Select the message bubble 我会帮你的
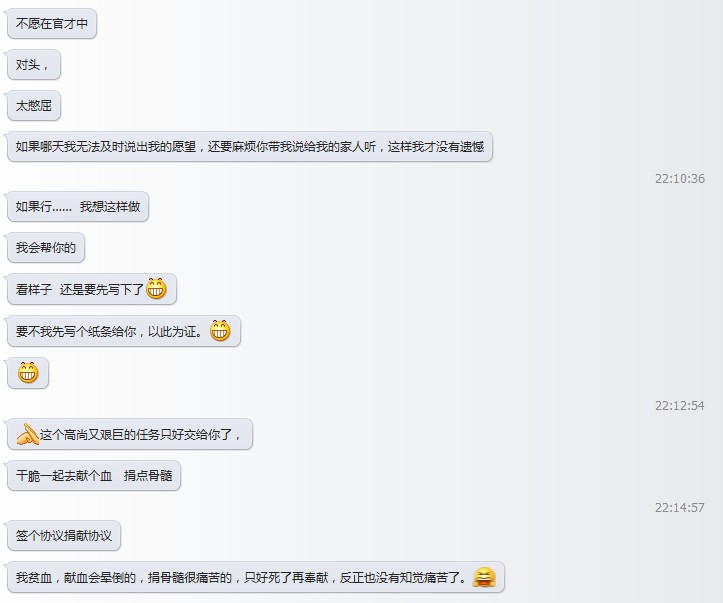Viewport: 723px width, 603px height. 46,248
